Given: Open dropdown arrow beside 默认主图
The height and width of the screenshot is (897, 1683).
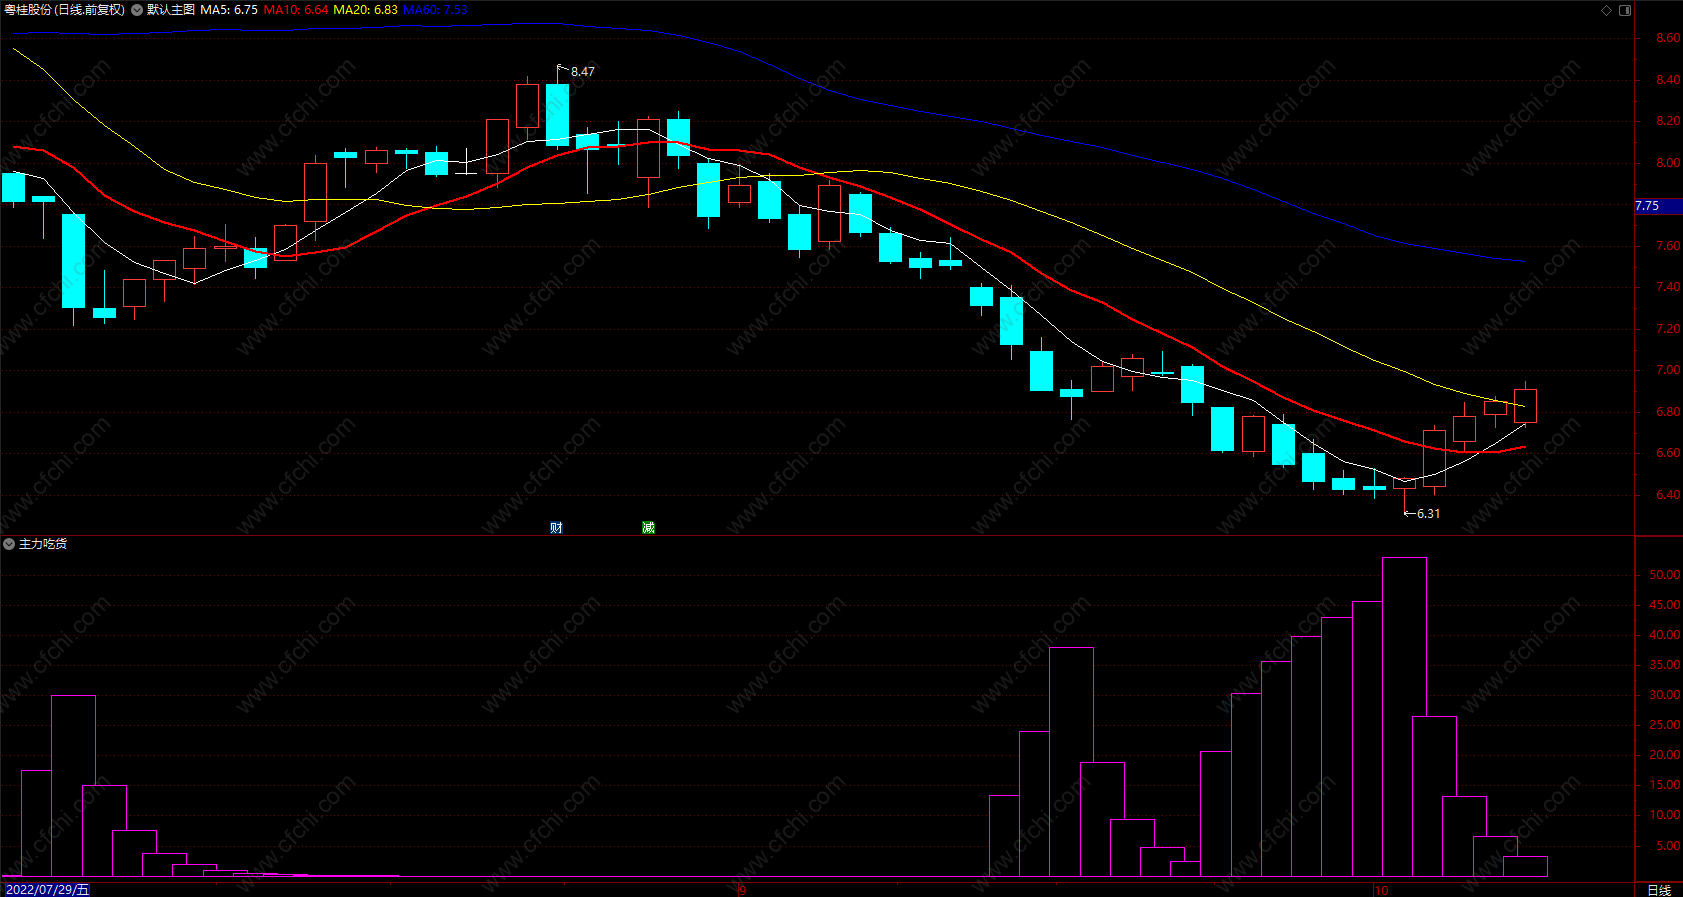Looking at the screenshot, I should point(137,10).
